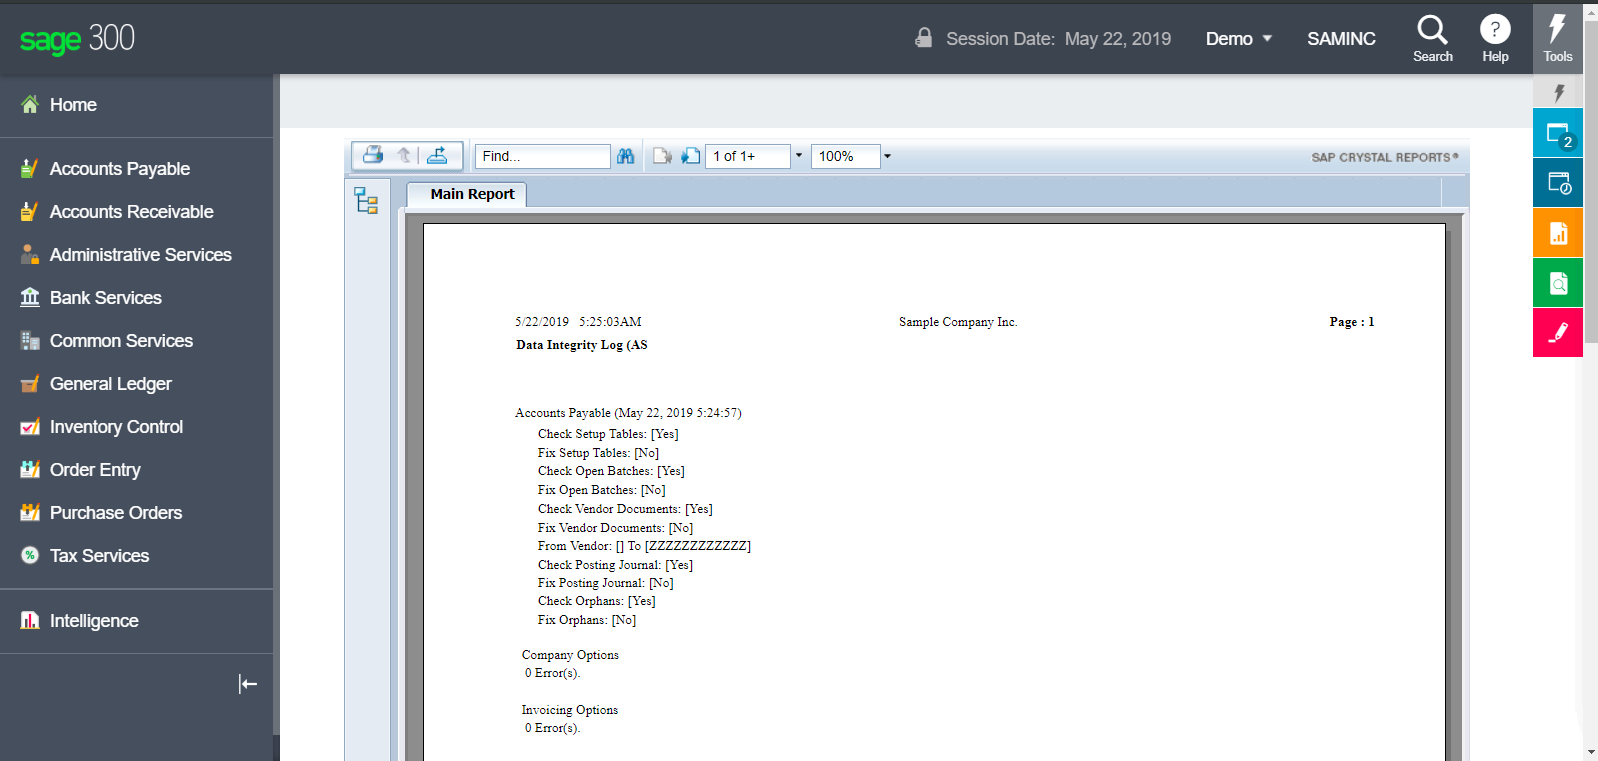Click the Session Date May 22, 2019
Screen dimensions: 1598x761
(x=1058, y=39)
